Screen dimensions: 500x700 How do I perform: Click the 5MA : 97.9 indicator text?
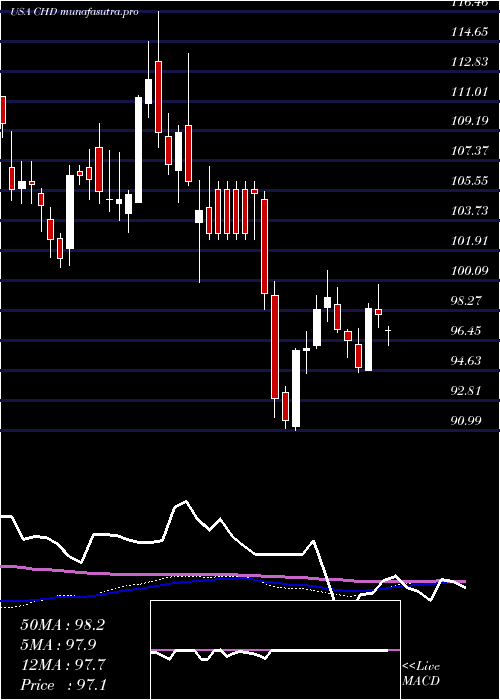[58, 645]
